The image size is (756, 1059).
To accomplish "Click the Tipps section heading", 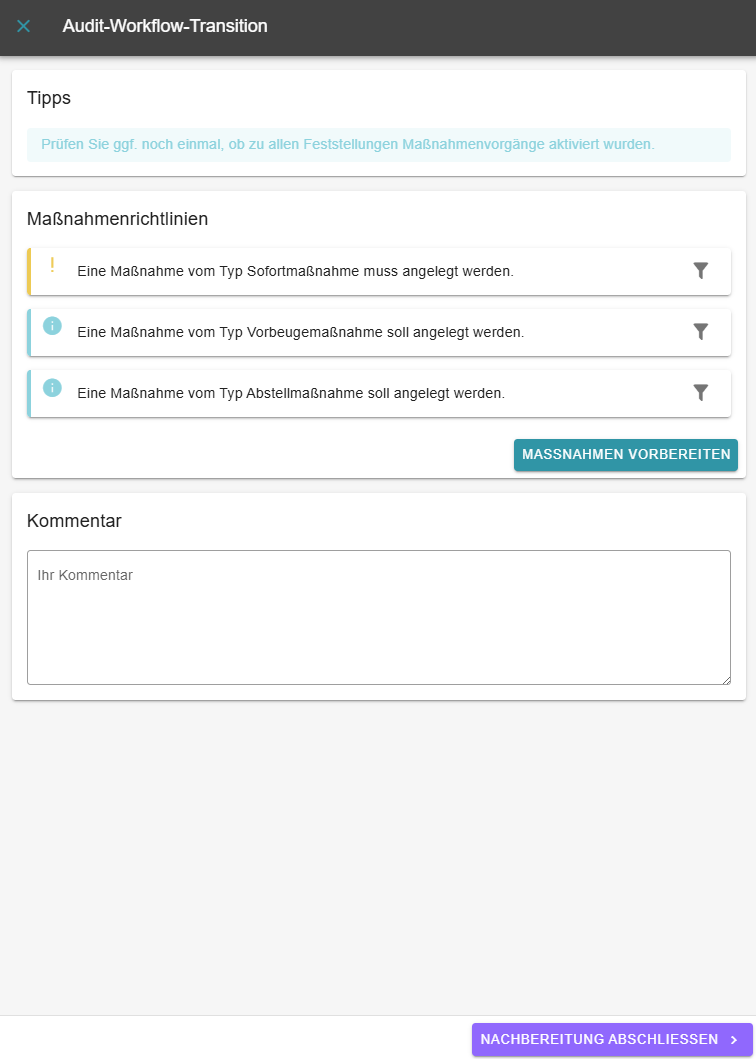I will [x=49, y=98].
